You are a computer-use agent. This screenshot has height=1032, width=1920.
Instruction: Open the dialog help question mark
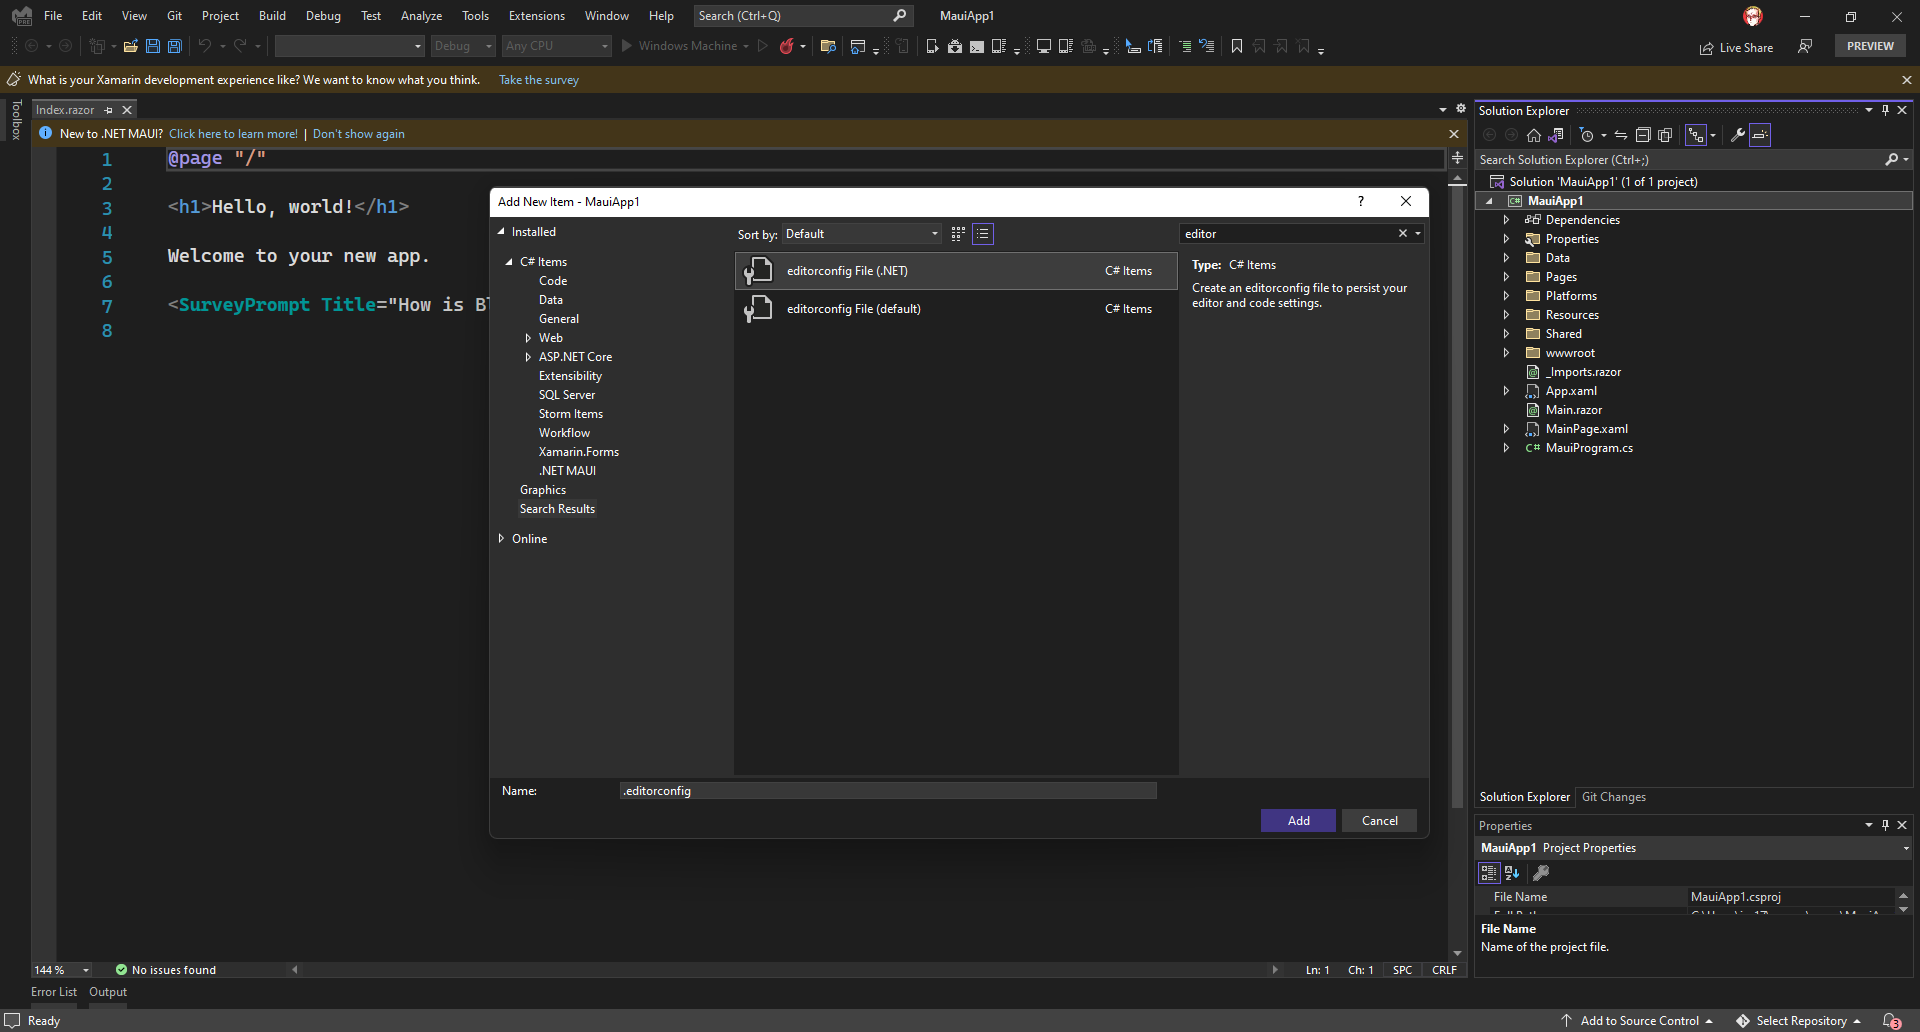point(1360,201)
